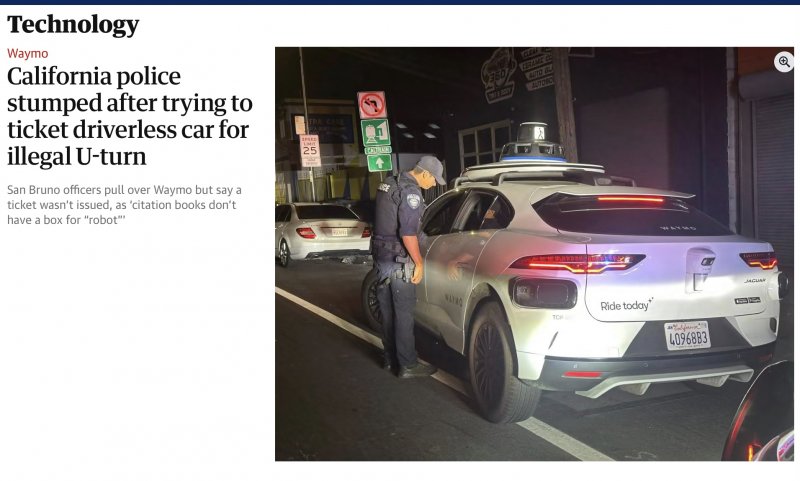The image size is (800, 481).
Task: Click the dark blue bar at page top
Action: (400, 2)
